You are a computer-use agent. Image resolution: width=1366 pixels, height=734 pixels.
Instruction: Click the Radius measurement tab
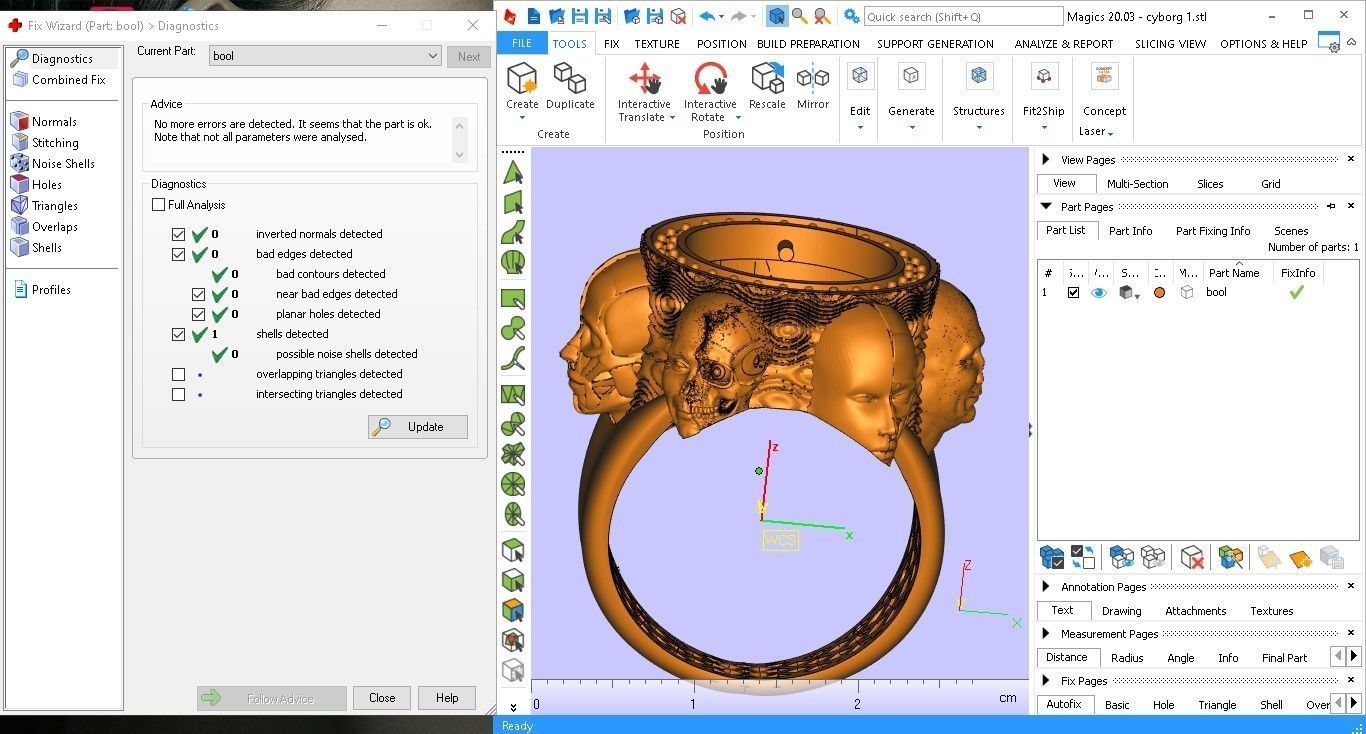[x=1127, y=658]
